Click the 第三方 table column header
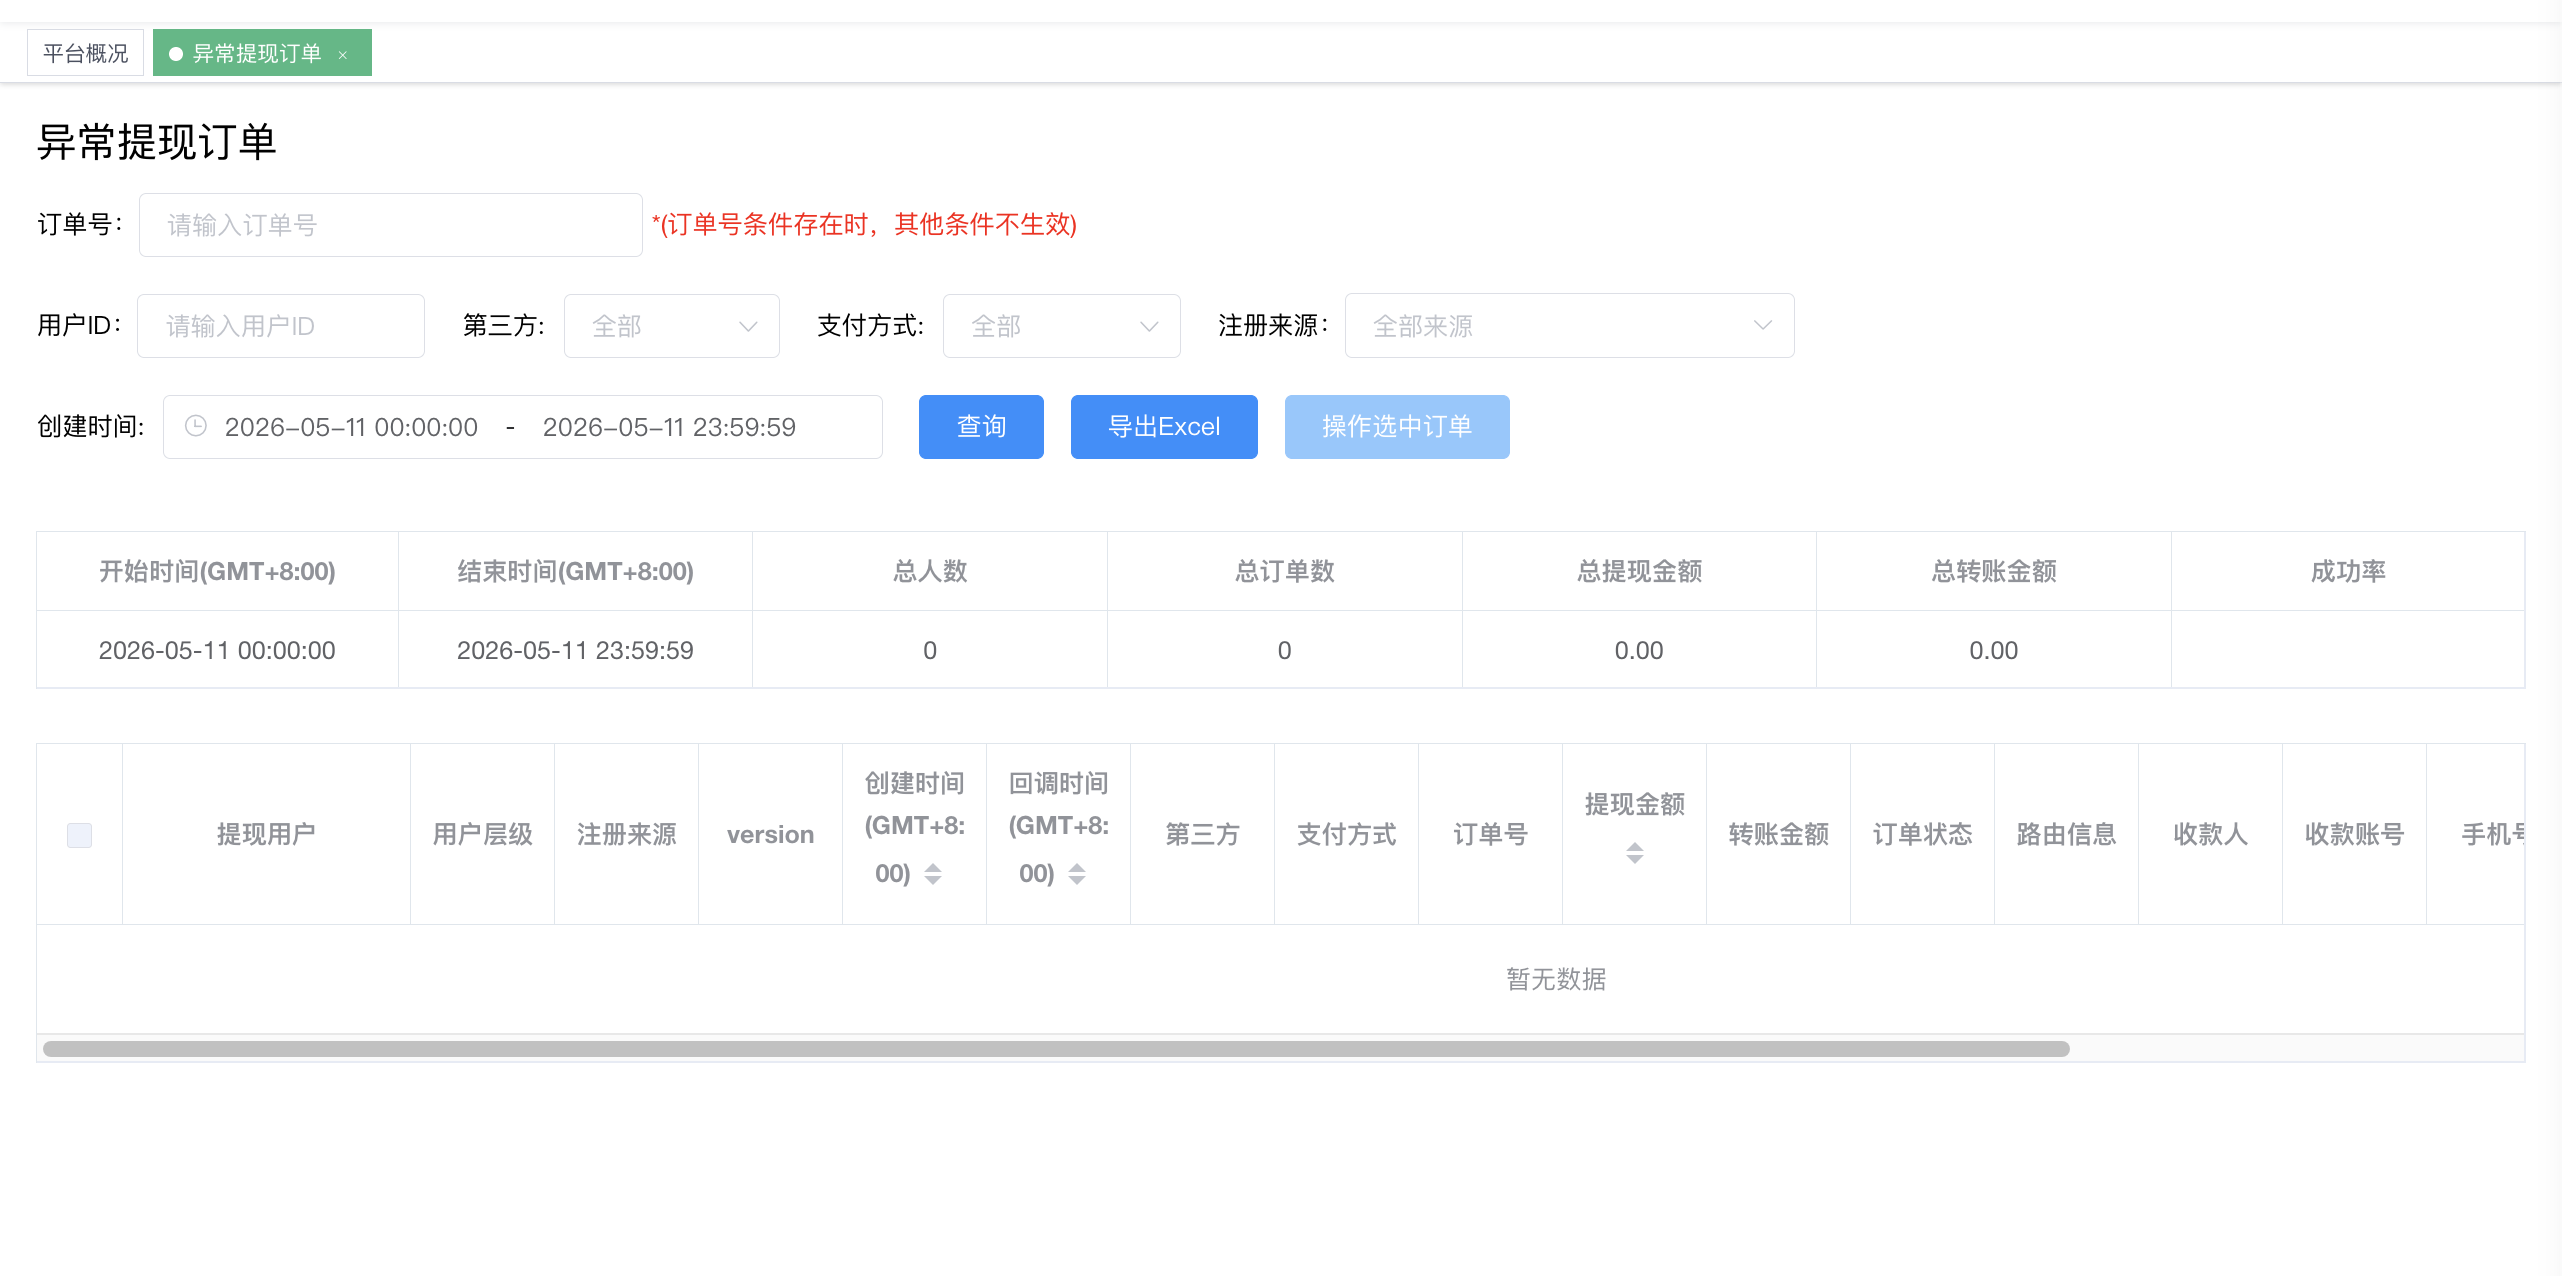2562x1276 pixels. point(1202,834)
